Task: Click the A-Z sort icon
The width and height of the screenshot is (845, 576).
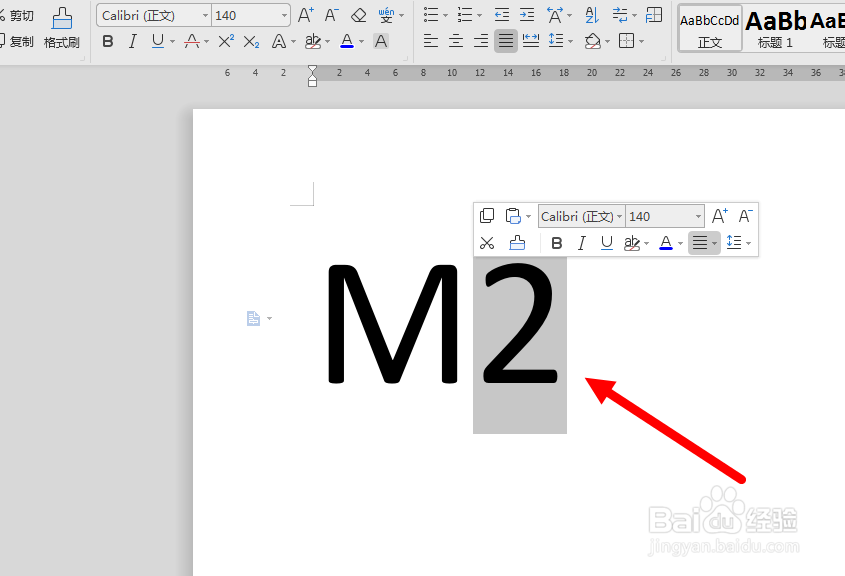Action: click(592, 15)
